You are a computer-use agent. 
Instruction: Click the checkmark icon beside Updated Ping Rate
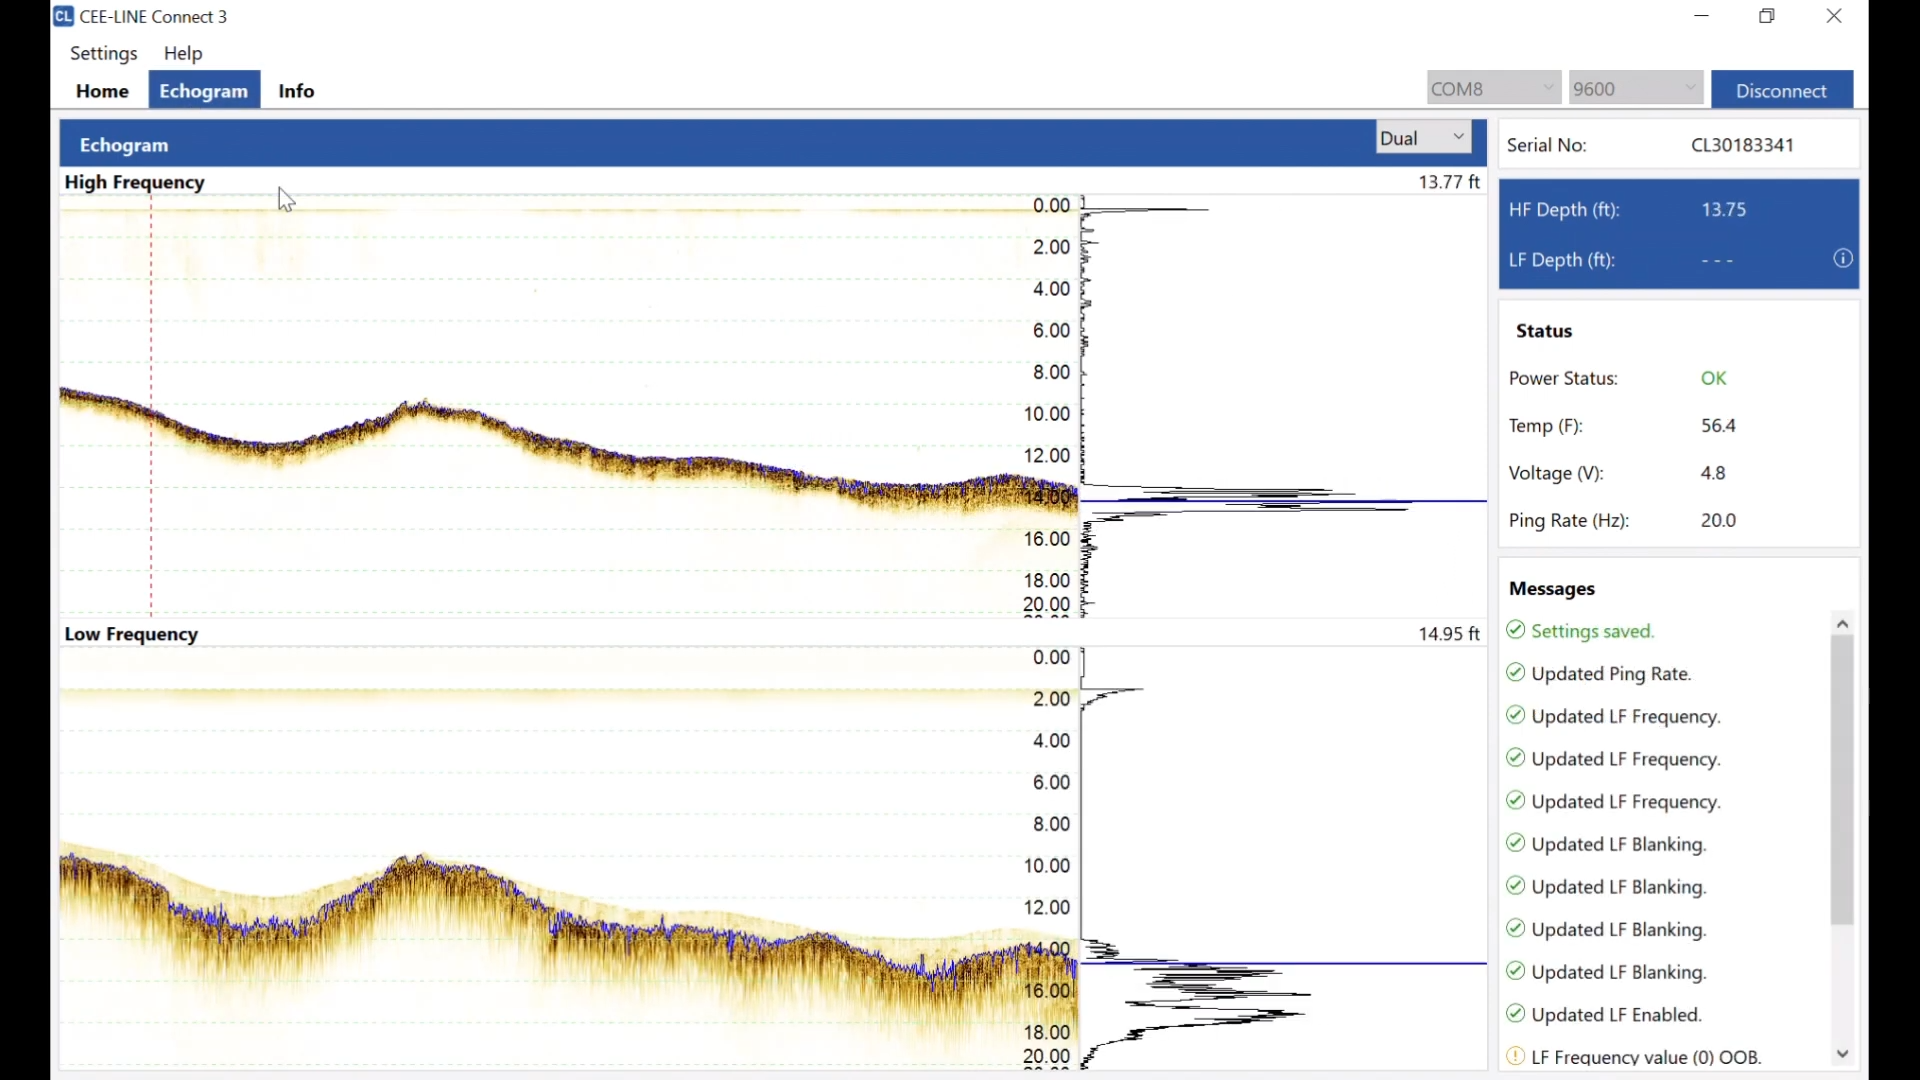point(1515,673)
